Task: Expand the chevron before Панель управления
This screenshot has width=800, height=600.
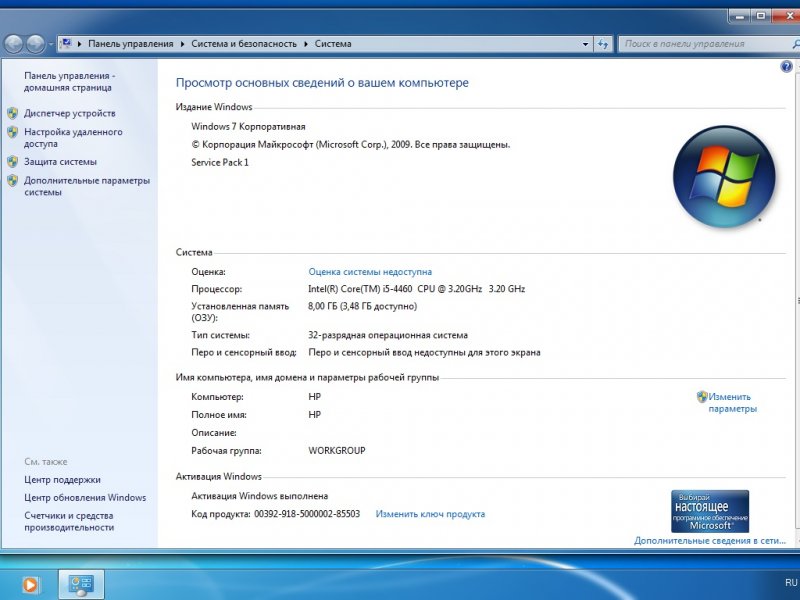Action: 80,44
